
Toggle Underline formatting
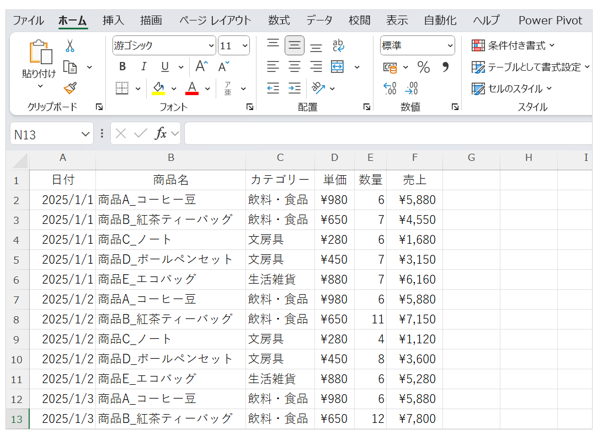(x=165, y=67)
